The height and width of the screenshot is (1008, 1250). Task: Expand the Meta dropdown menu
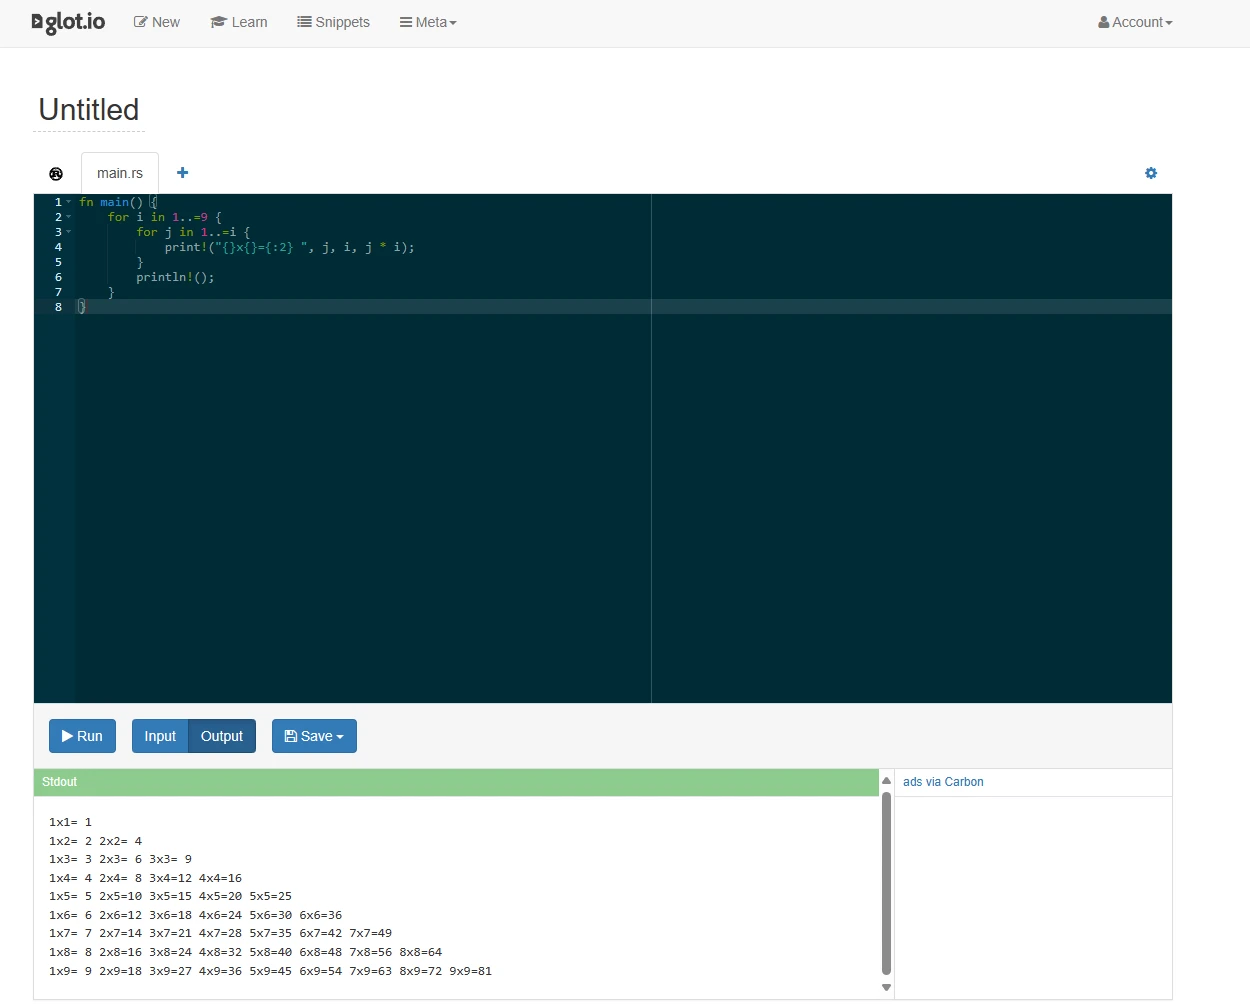point(428,22)
